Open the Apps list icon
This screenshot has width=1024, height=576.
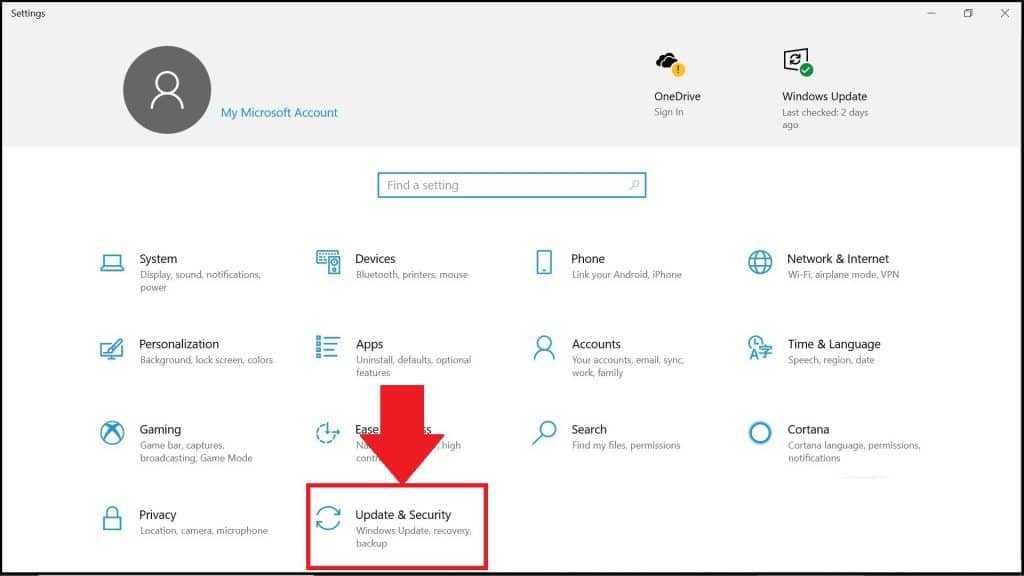click(328, 347)
